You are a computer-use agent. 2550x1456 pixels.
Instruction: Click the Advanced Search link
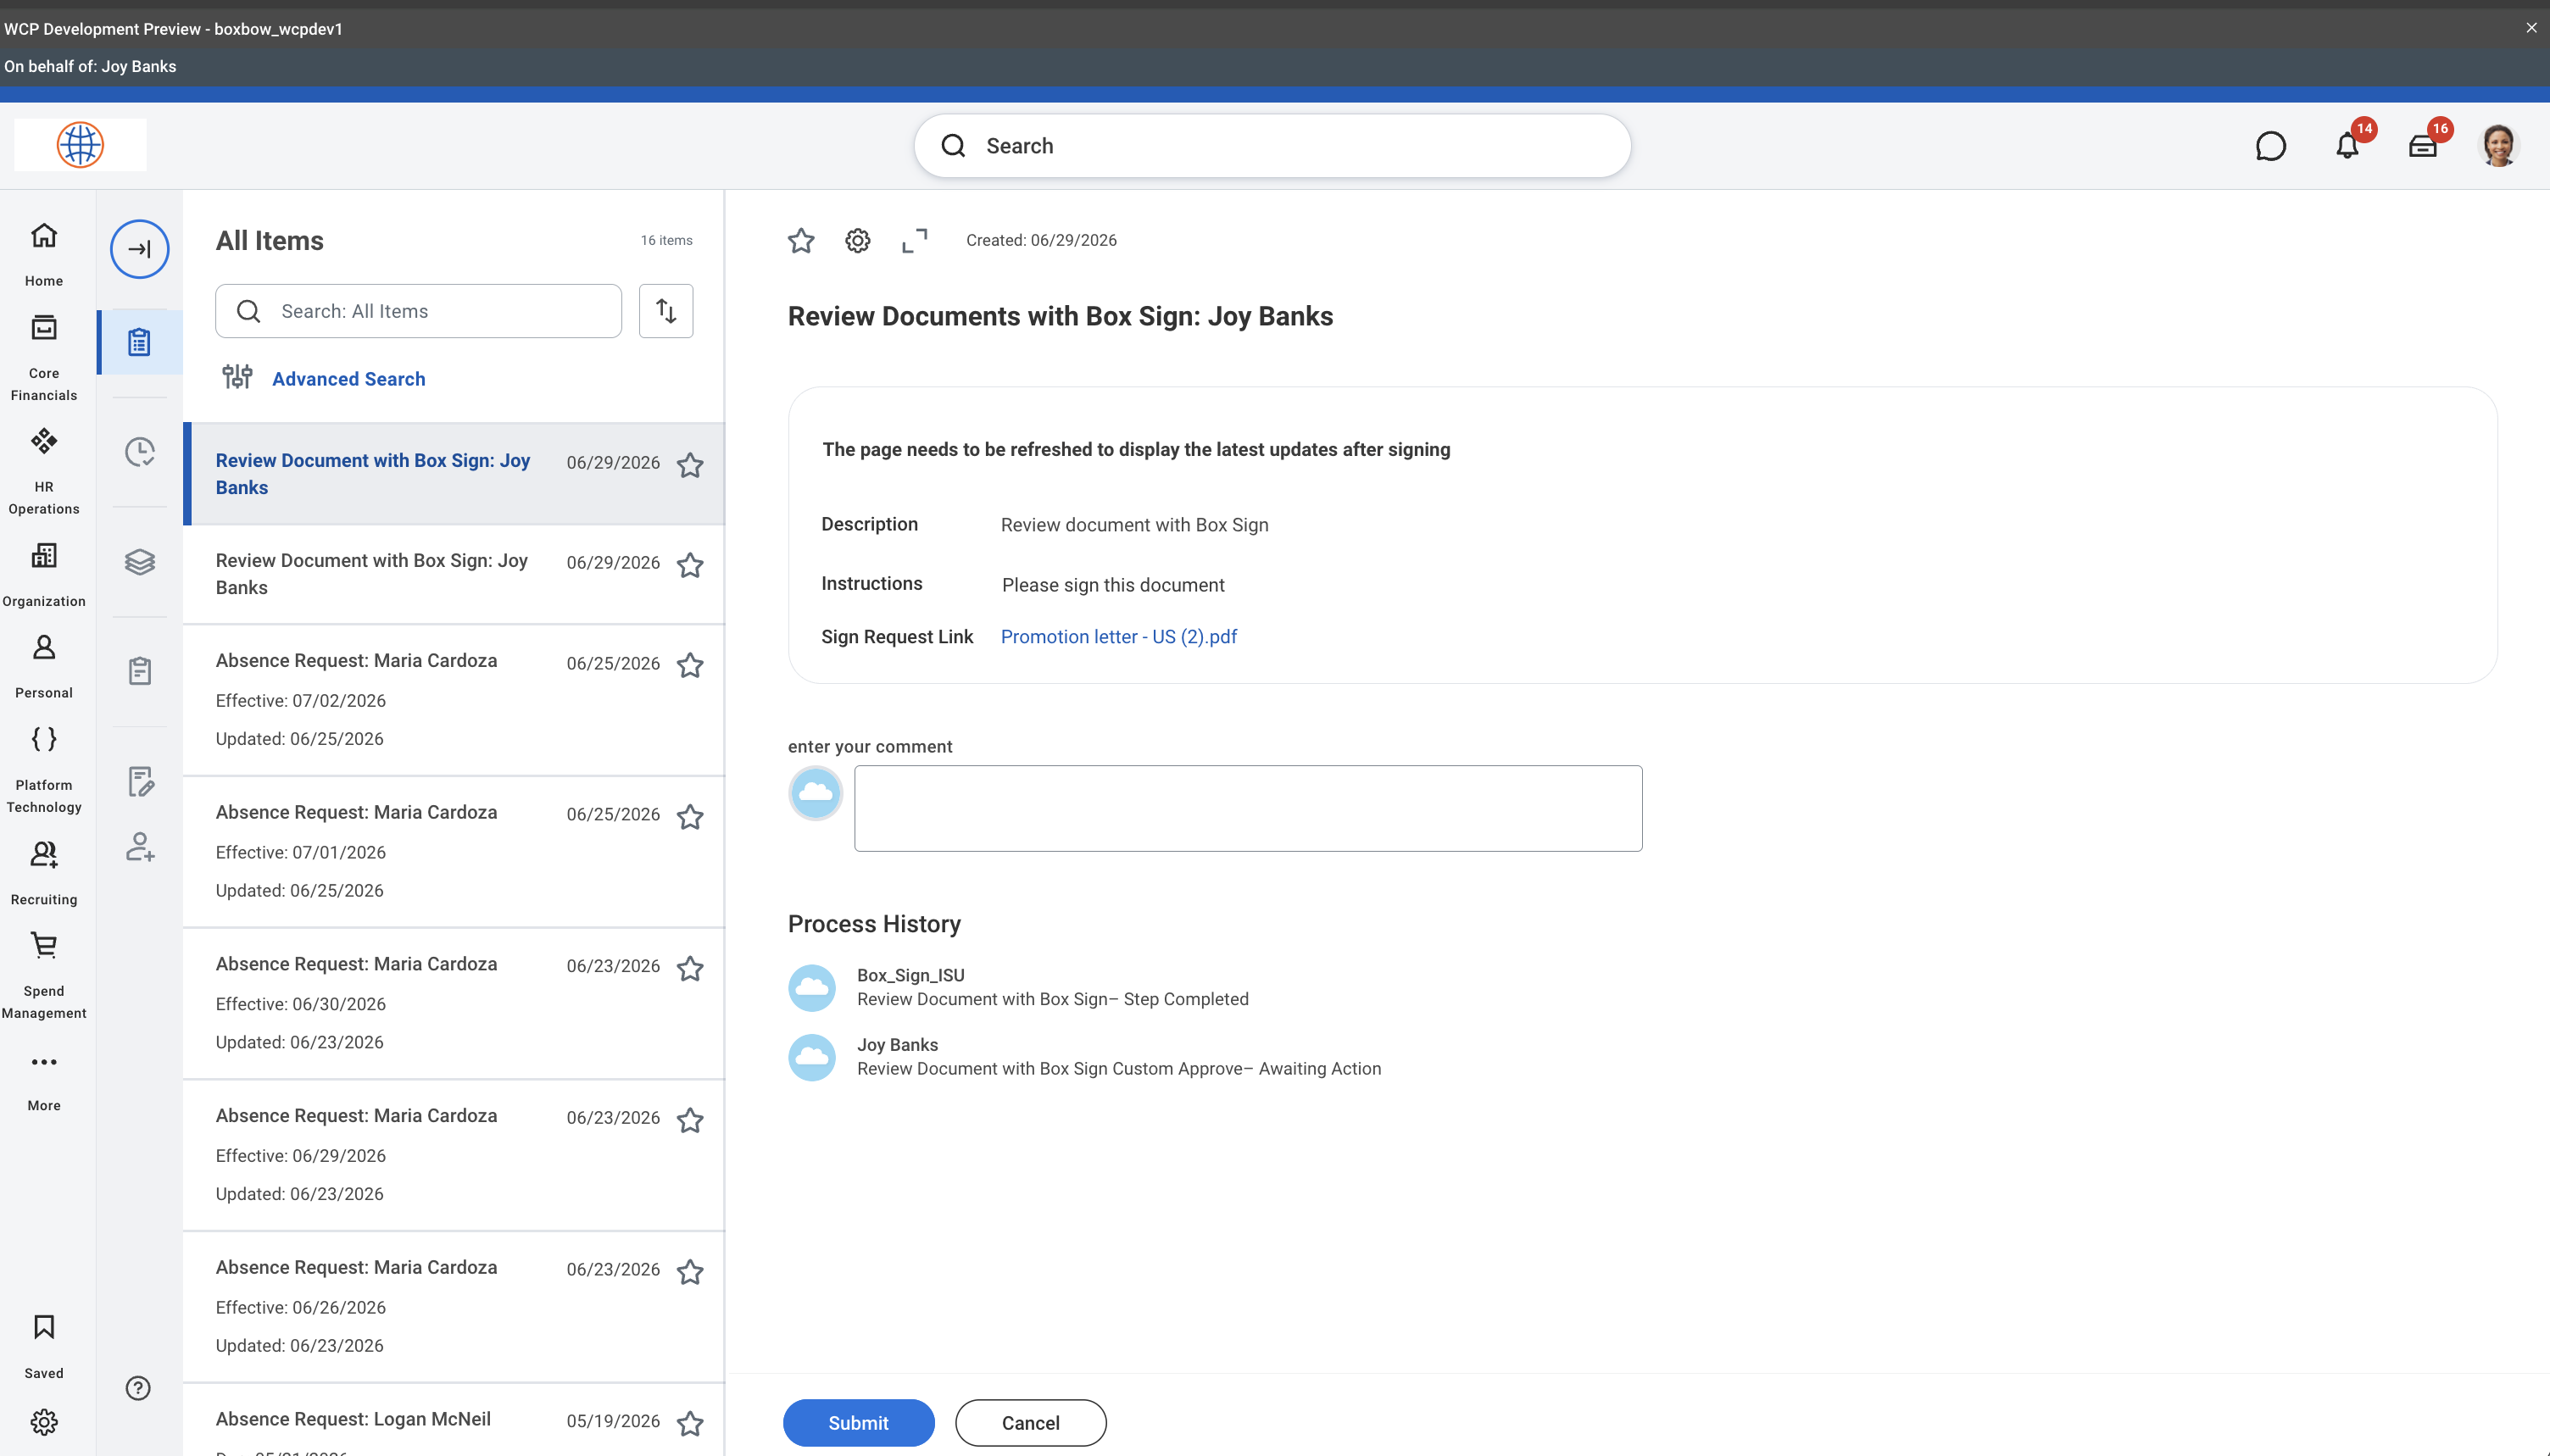(x=349, y=379)
